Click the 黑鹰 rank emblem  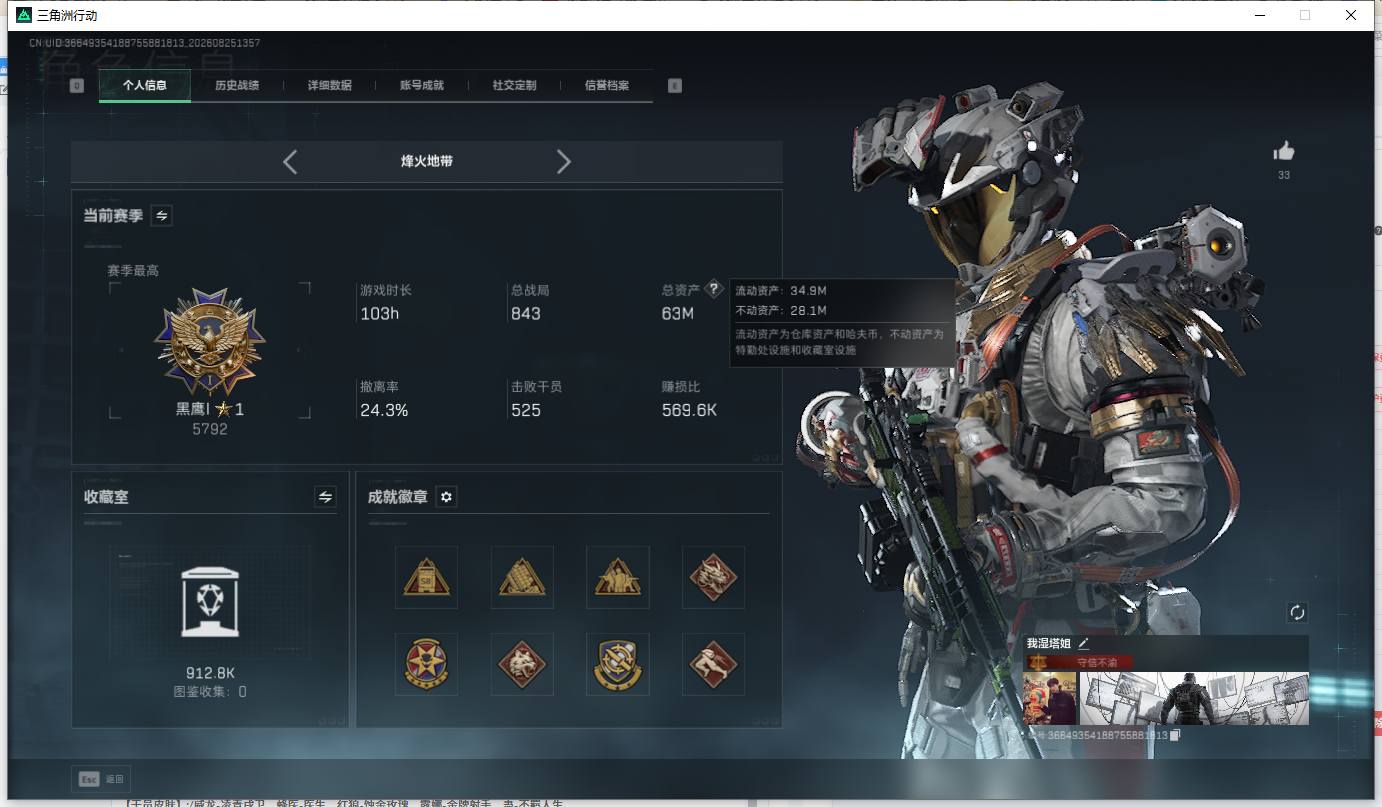210,342
